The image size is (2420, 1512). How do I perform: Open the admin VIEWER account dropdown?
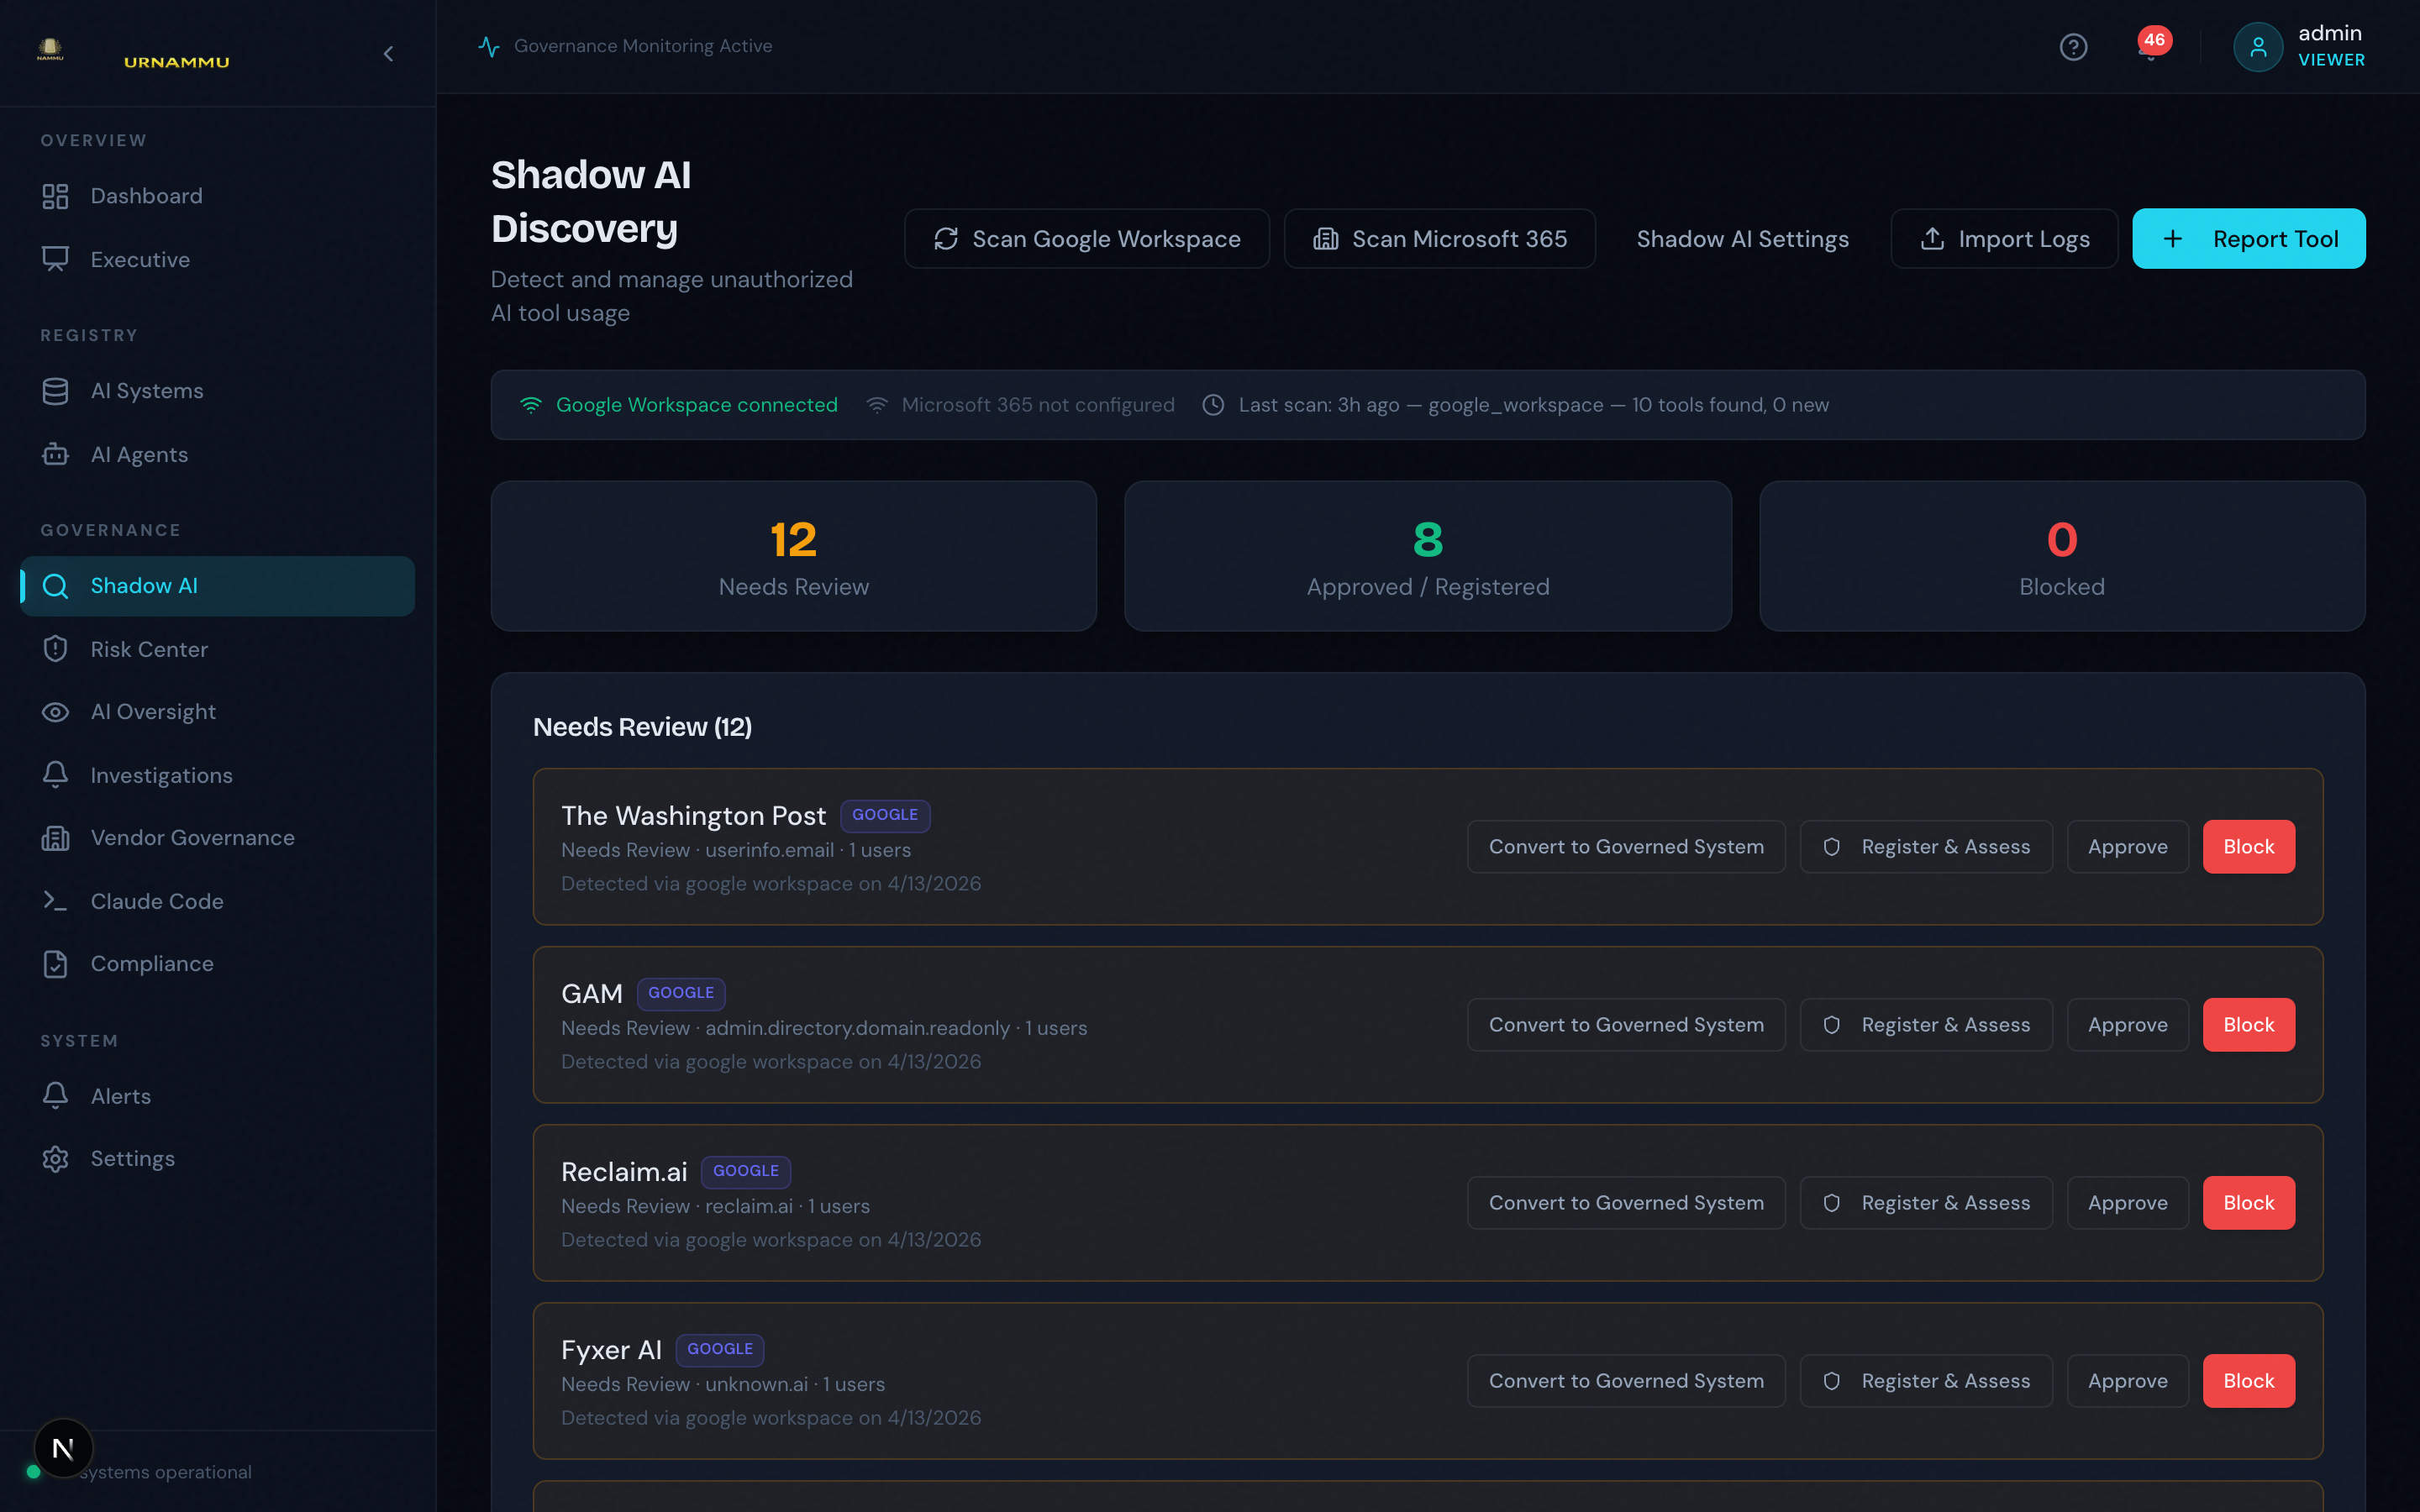(x=2299, y=46)
